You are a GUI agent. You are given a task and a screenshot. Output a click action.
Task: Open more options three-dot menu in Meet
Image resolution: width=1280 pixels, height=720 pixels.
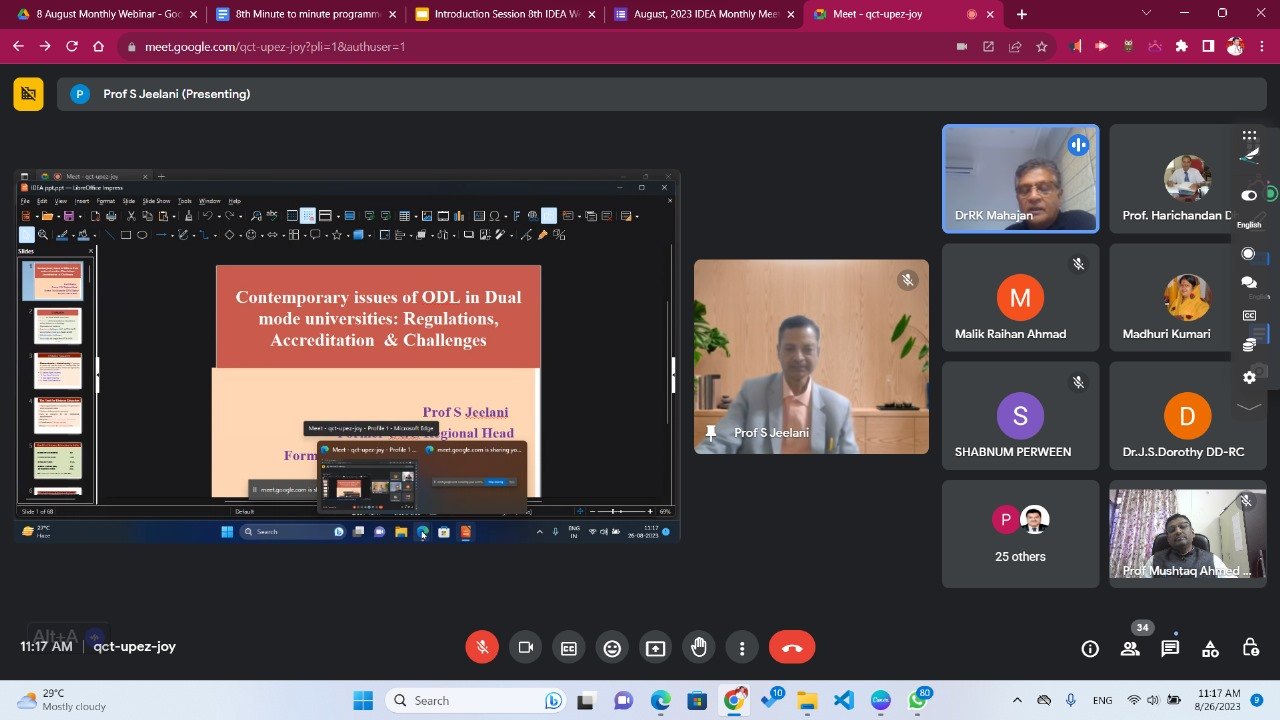click(x=742, y=648)
